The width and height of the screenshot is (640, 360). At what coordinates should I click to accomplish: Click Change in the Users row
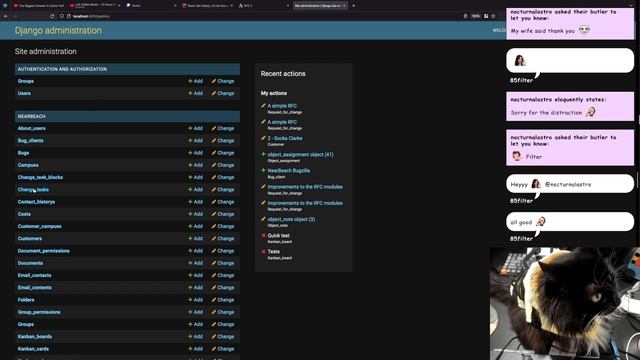(x=223, y=93)
